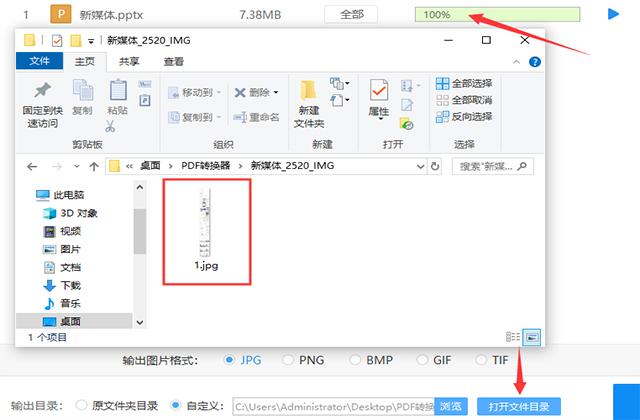Open the customize quick access toolbar dropdown
This screenshot has width=640, height=420.
91,41
